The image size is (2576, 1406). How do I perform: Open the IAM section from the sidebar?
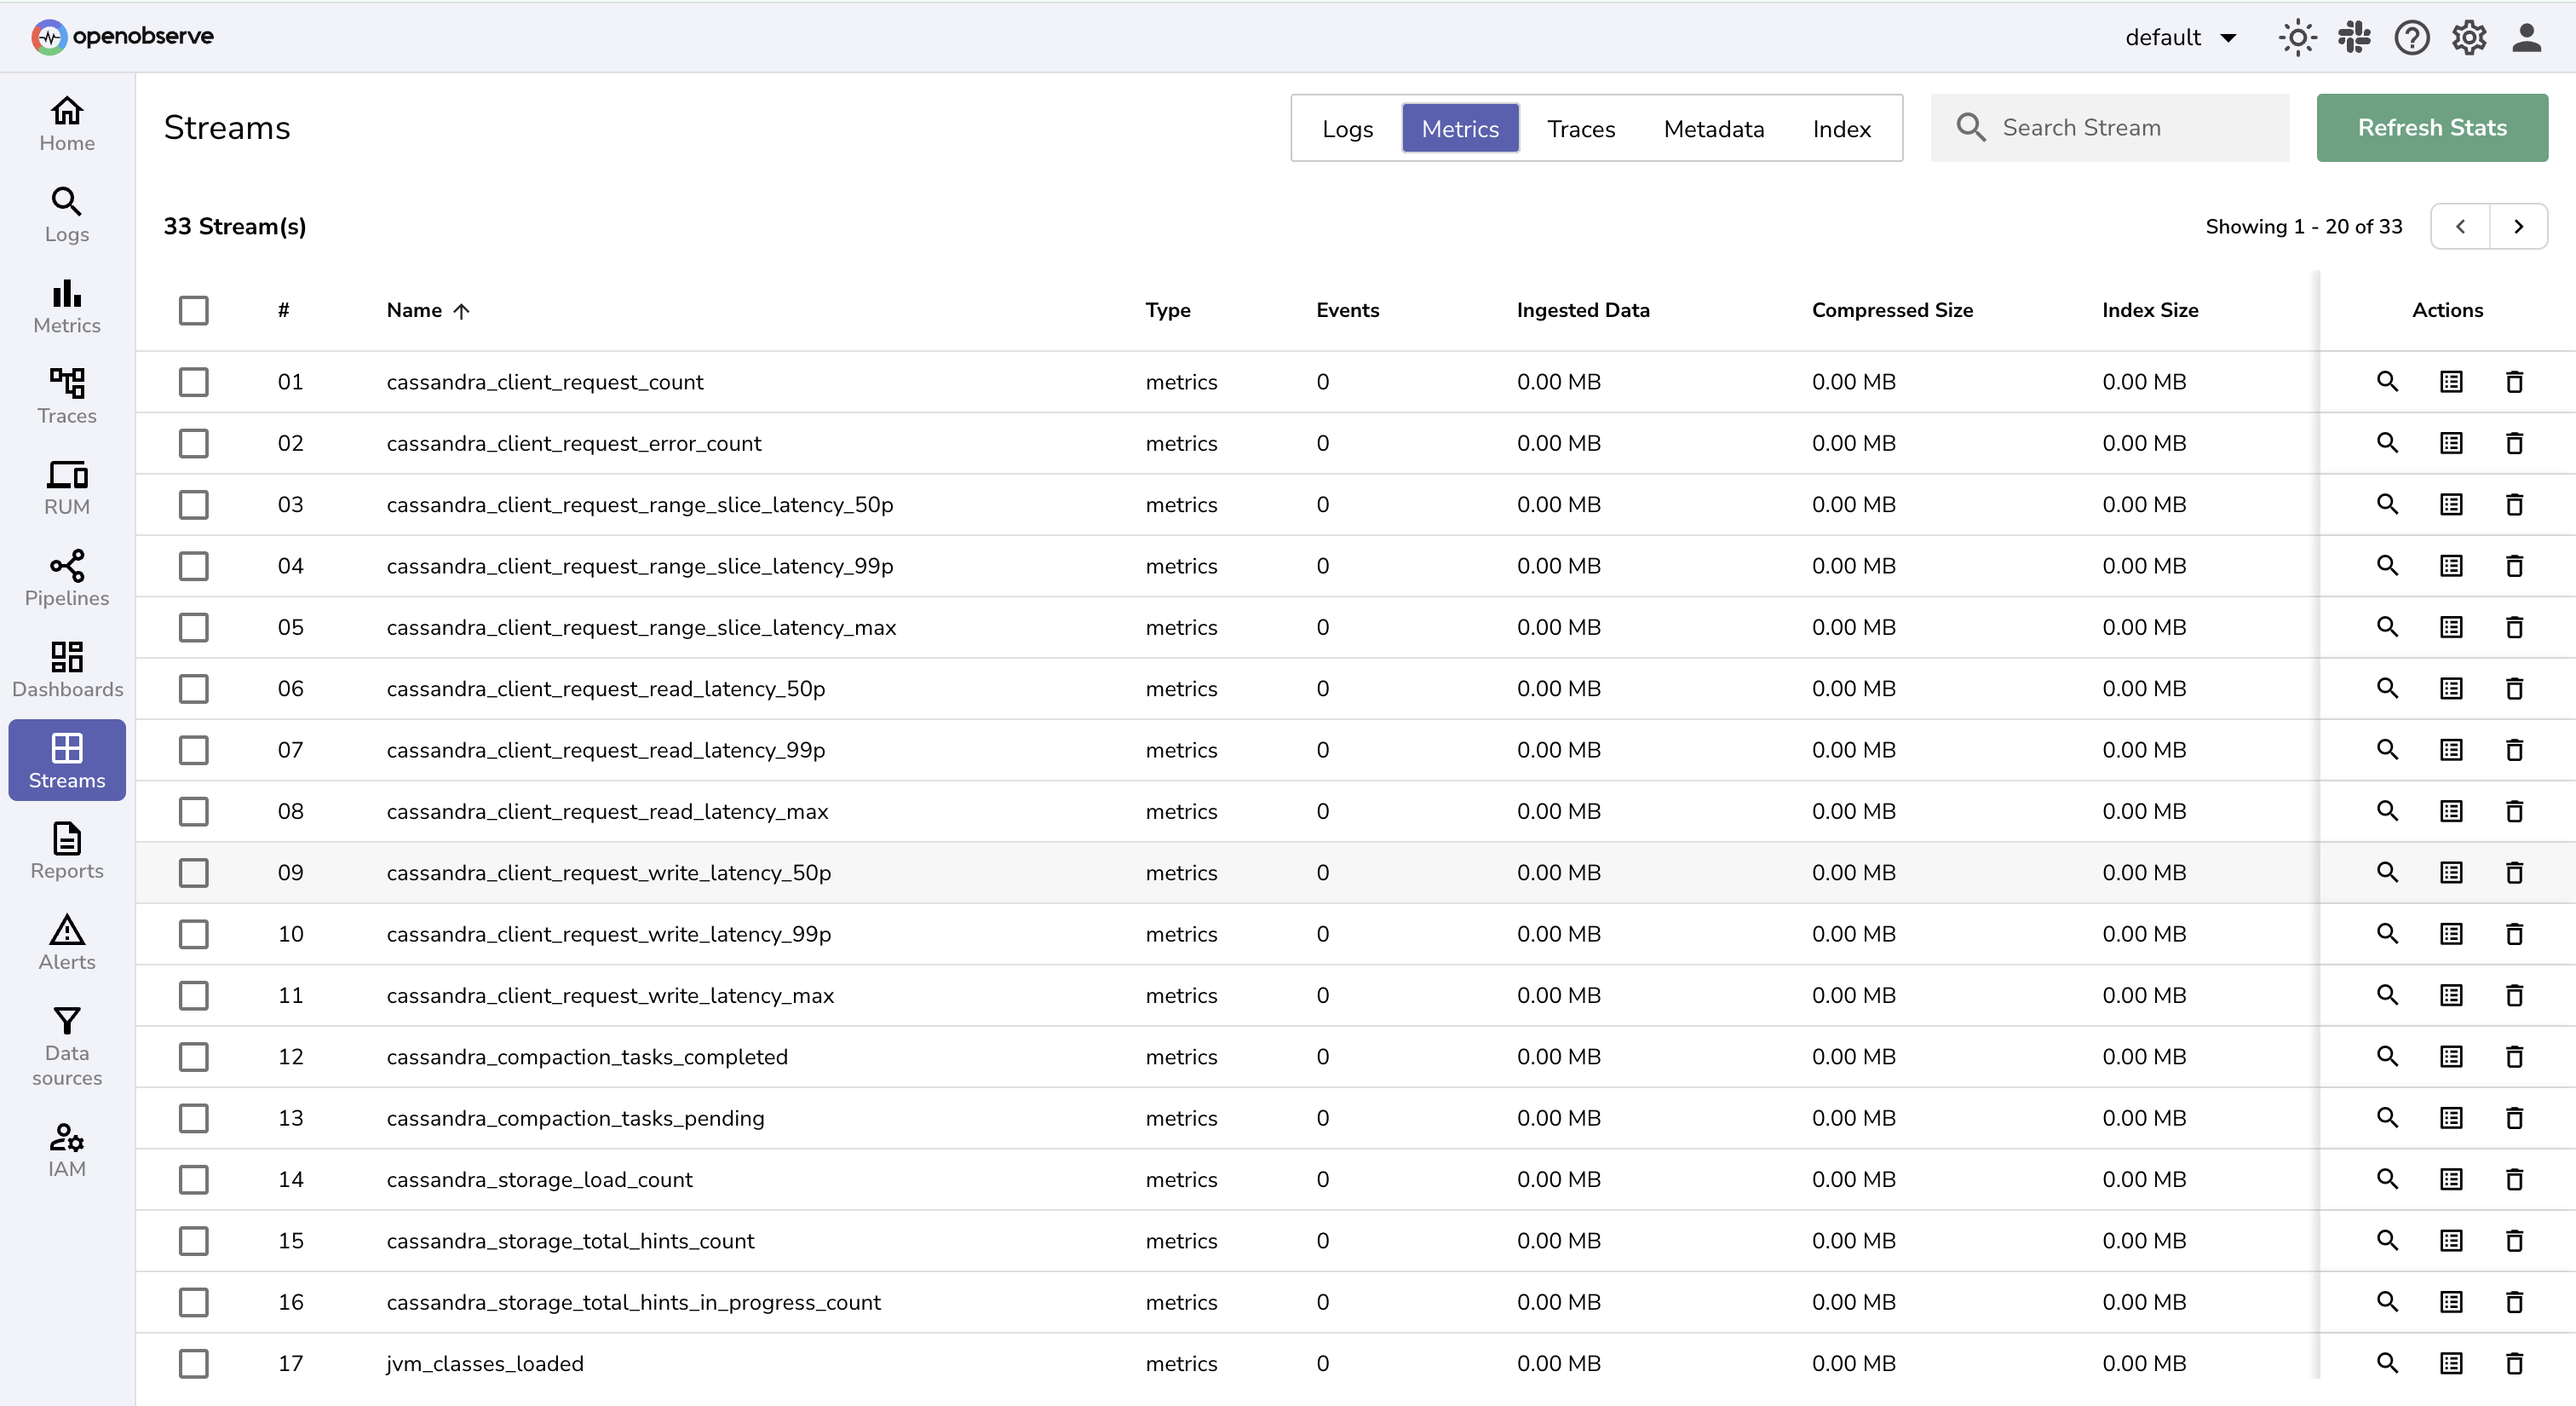[66, 1148]
